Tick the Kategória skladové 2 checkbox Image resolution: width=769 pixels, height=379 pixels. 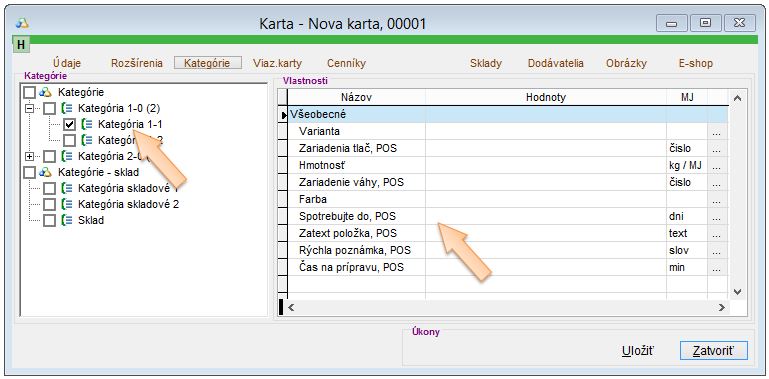49,204
